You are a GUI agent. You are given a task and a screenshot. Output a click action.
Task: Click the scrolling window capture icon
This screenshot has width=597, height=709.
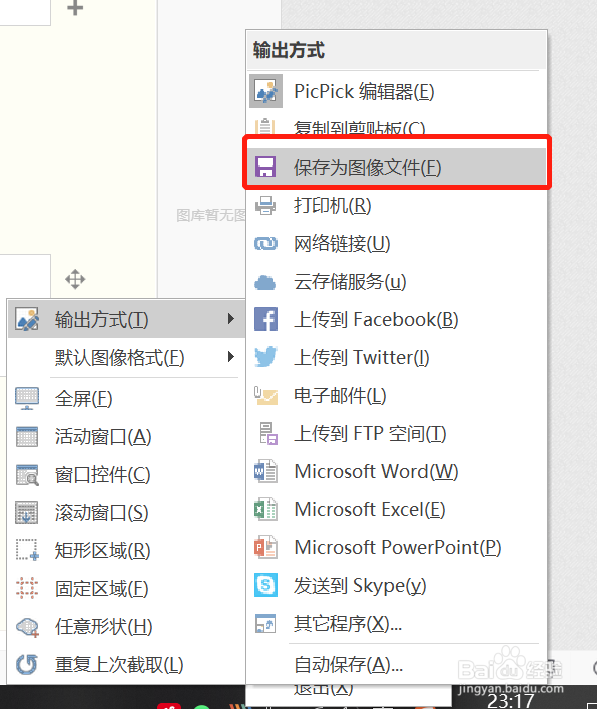[x=27, y=512]
